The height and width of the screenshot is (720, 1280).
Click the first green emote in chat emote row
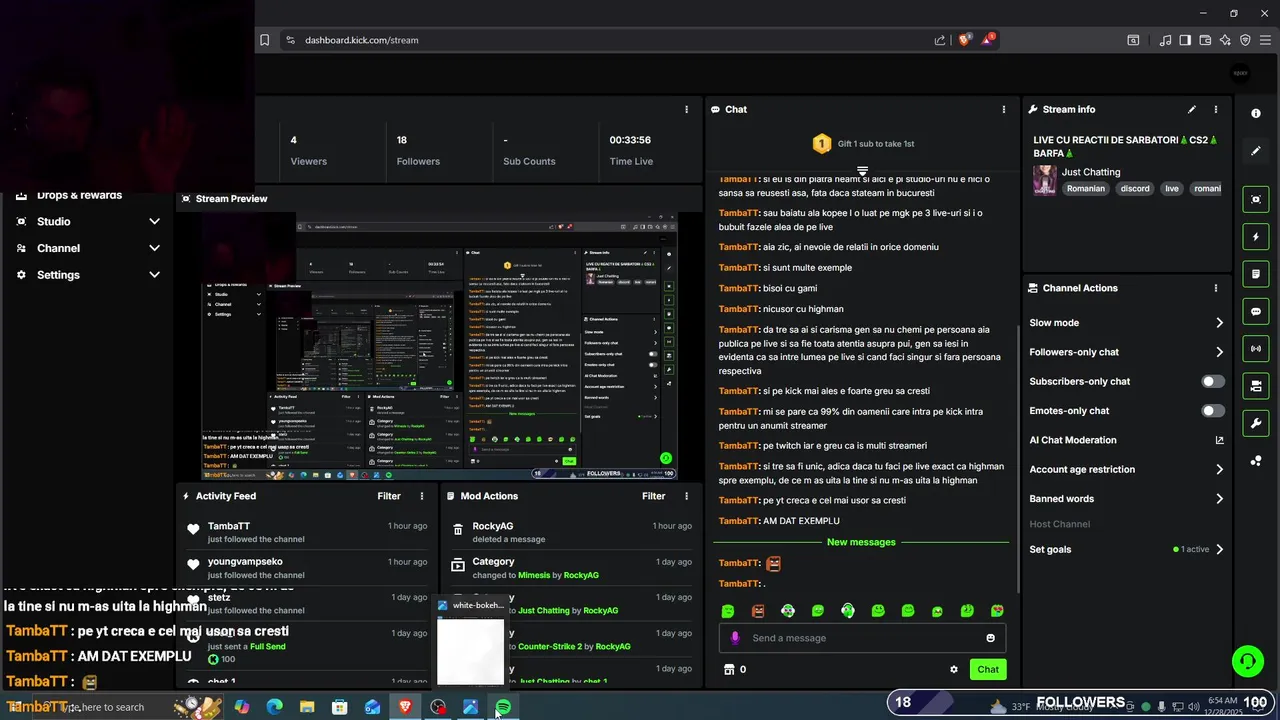click(x=728, y=611)
